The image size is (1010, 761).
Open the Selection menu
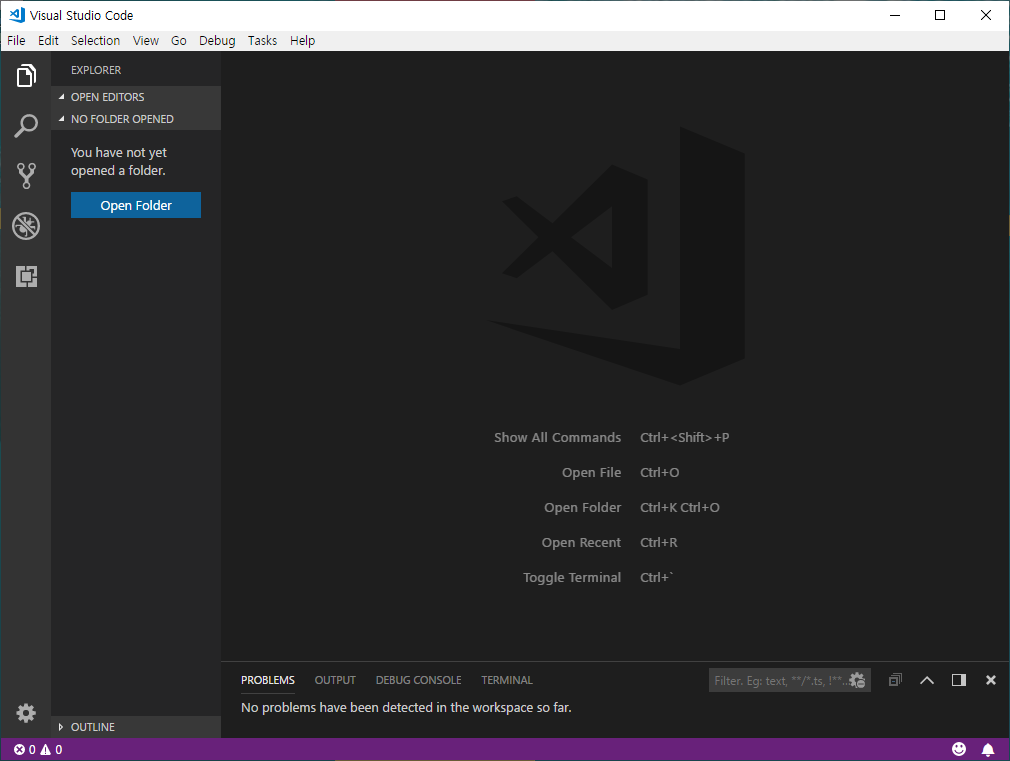(x=95, y=41)
